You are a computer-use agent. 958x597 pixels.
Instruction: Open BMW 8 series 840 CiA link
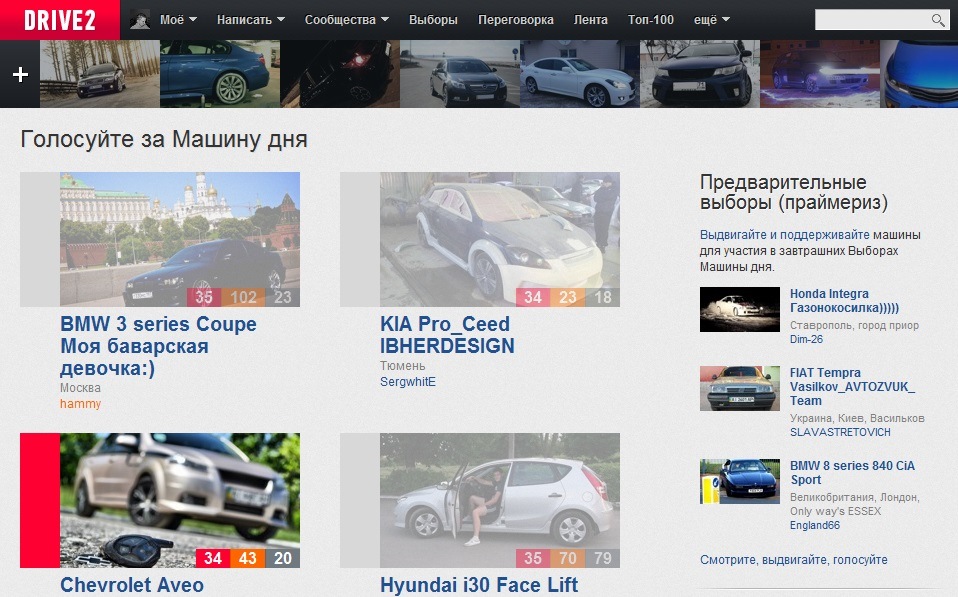point(852,472)
